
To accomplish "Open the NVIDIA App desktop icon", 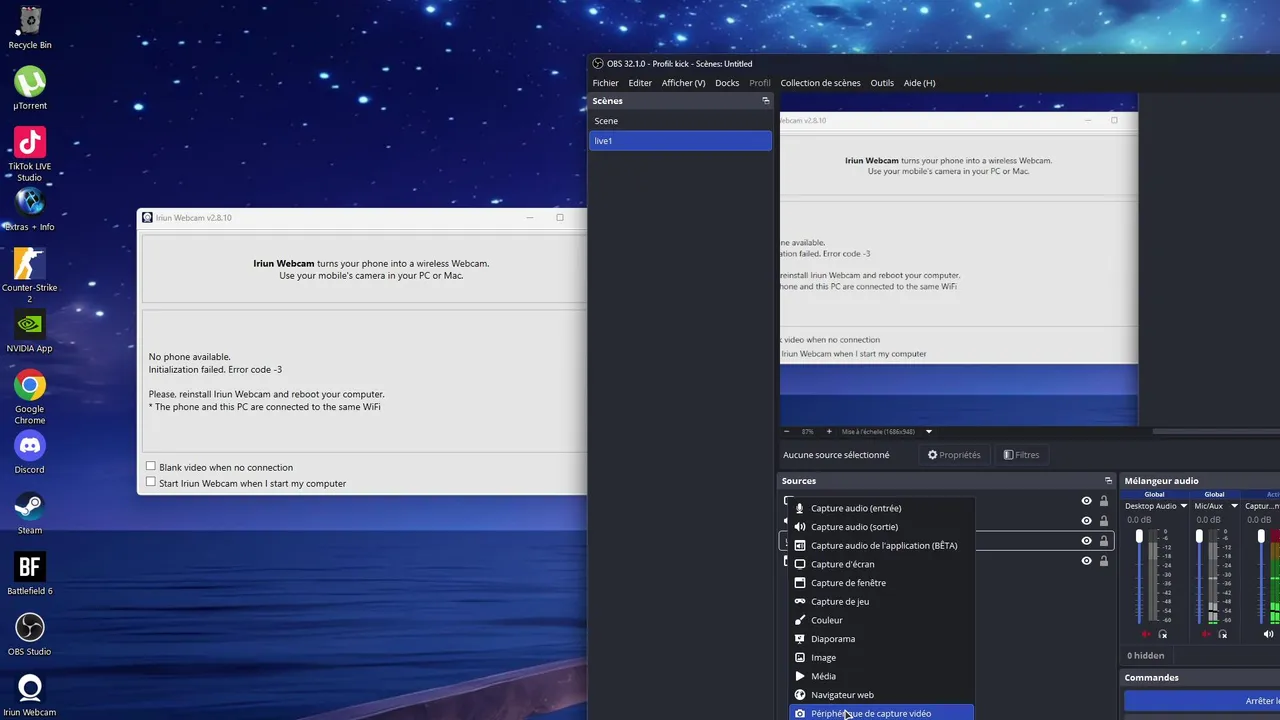I will click(x=30, y=331).
